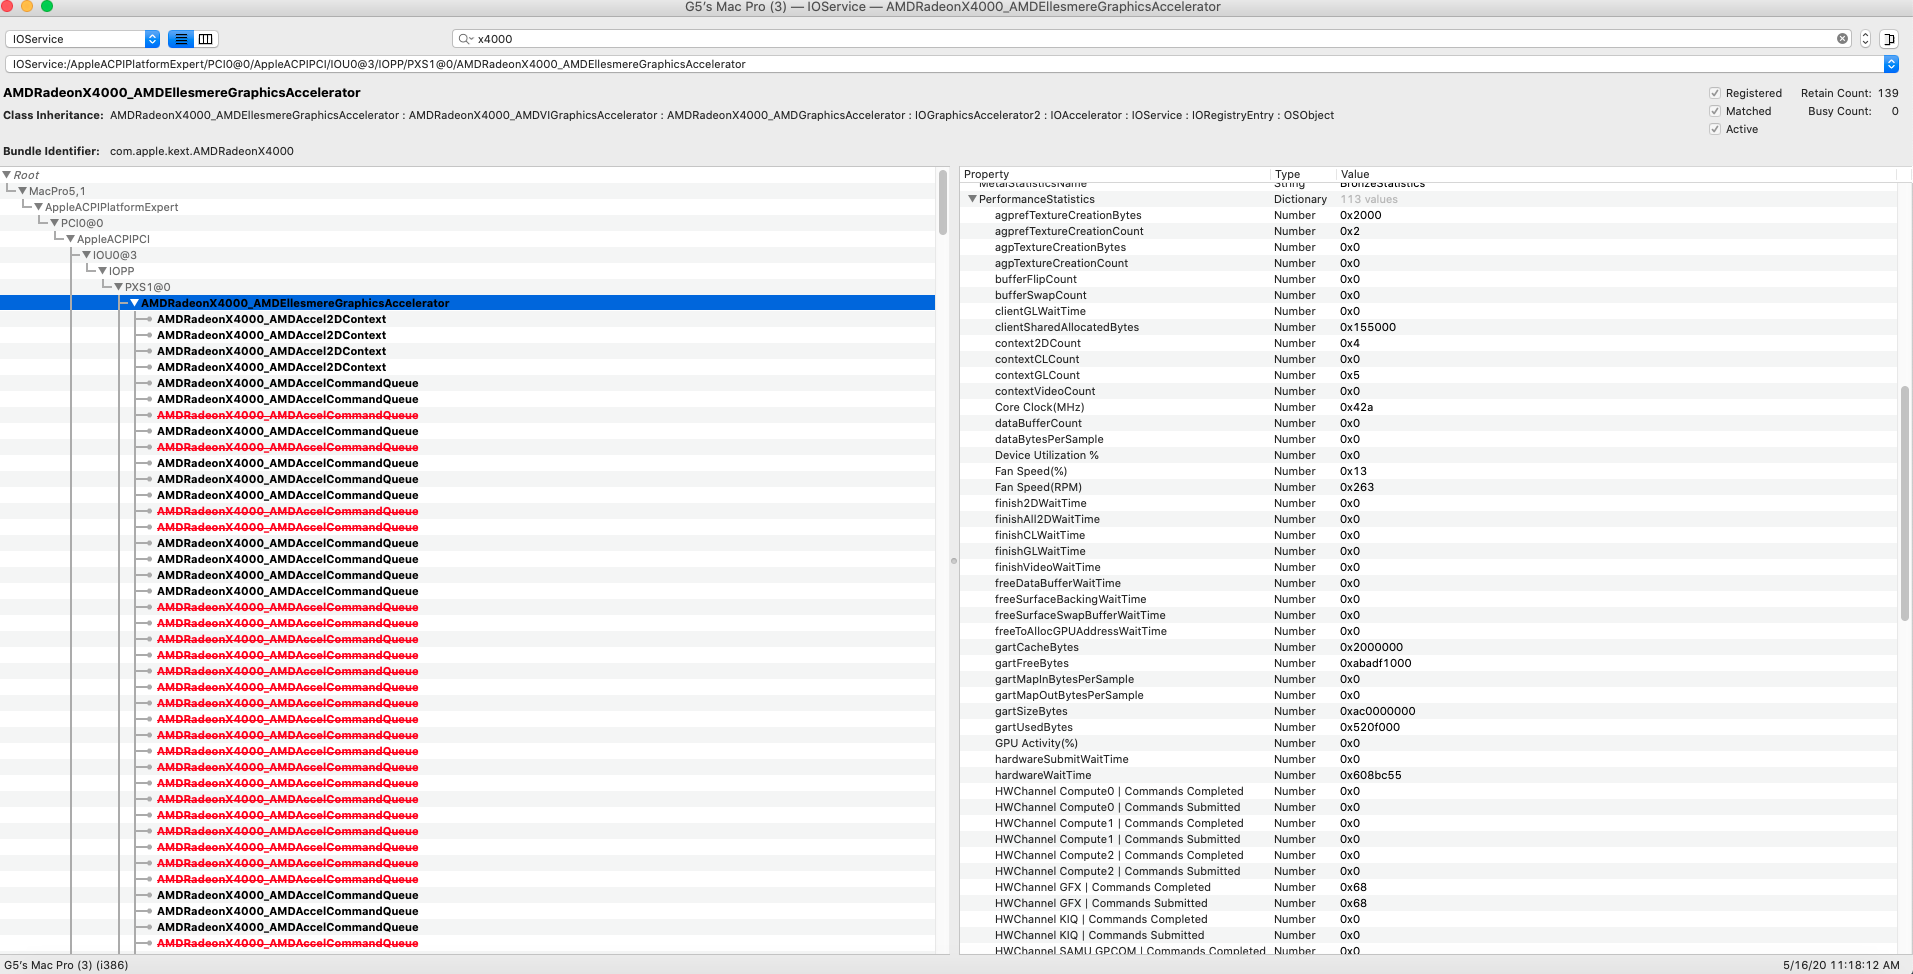Collapse the AMDEllesmereGraphicsAccelerator node
1913x974 pixels.
pyautogui.click(x=134, y=303)
